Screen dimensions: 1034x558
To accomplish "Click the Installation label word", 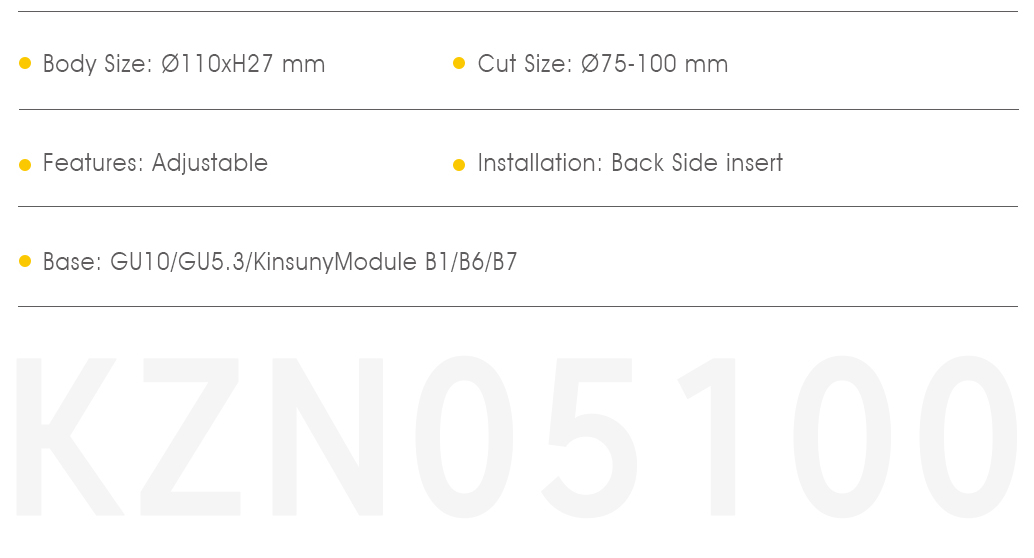I will click(x=540, y=163).
